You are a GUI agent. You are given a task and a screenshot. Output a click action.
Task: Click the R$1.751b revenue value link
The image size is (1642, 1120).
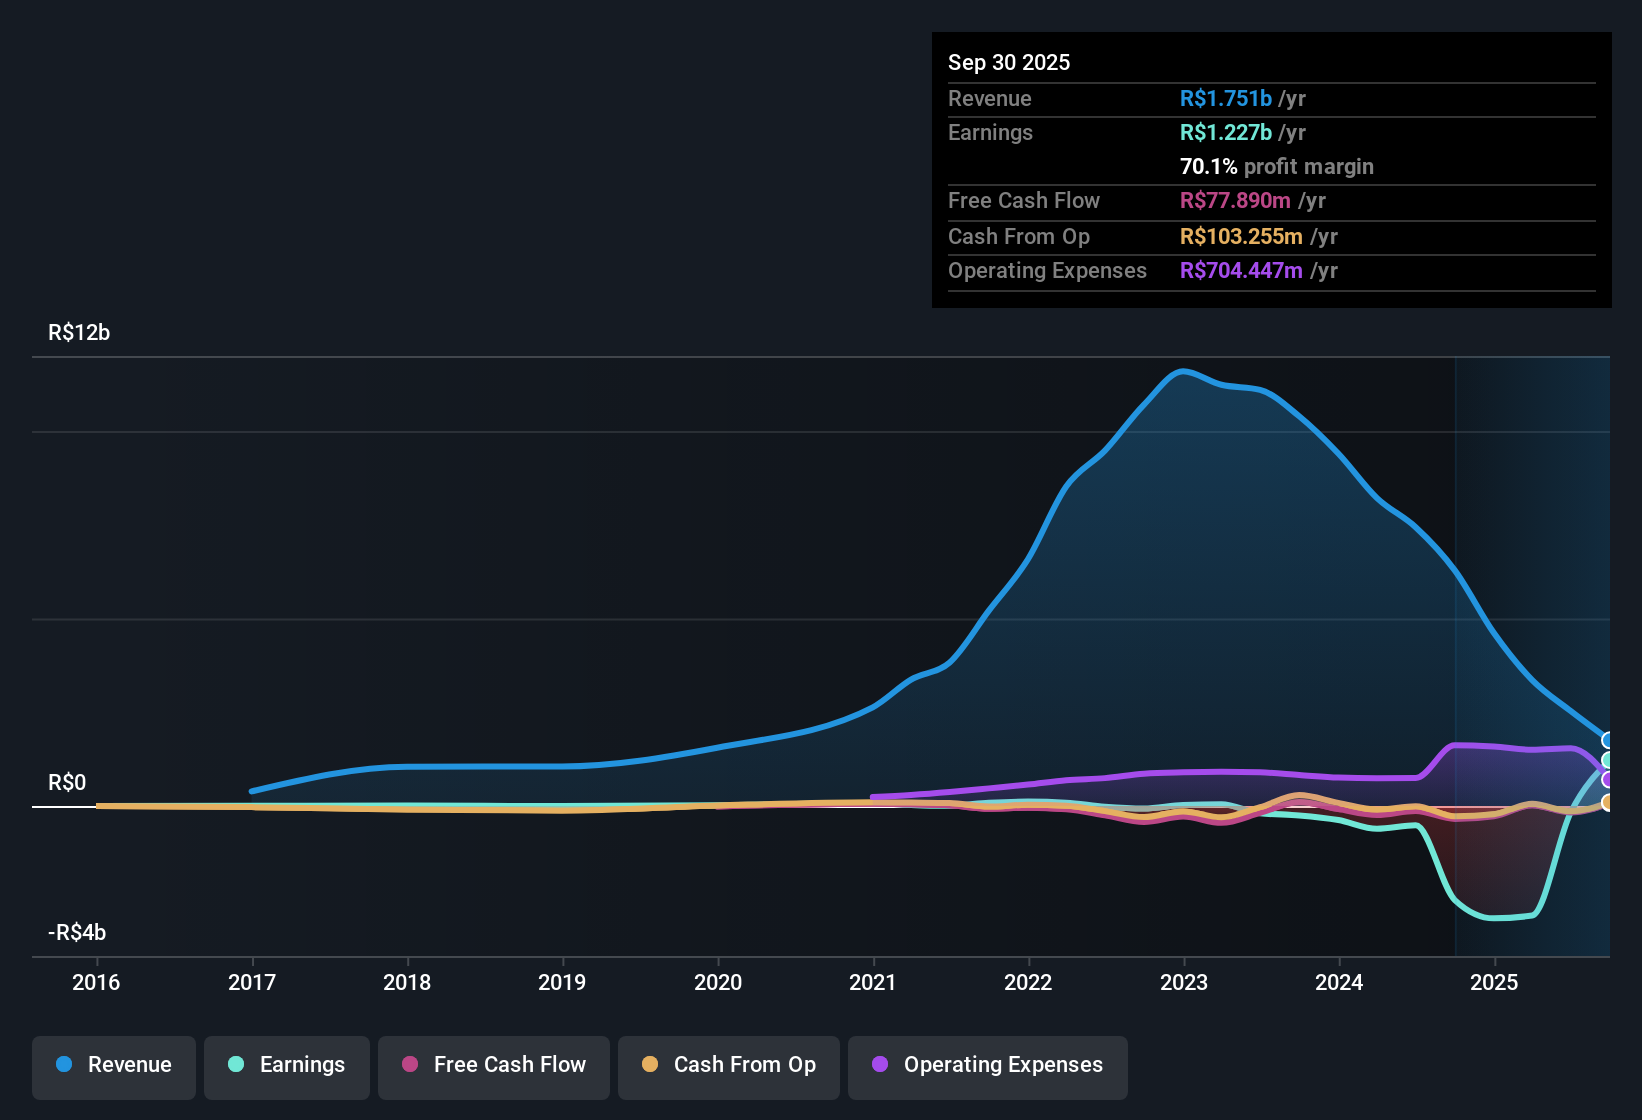click(x=1224, y=98)
